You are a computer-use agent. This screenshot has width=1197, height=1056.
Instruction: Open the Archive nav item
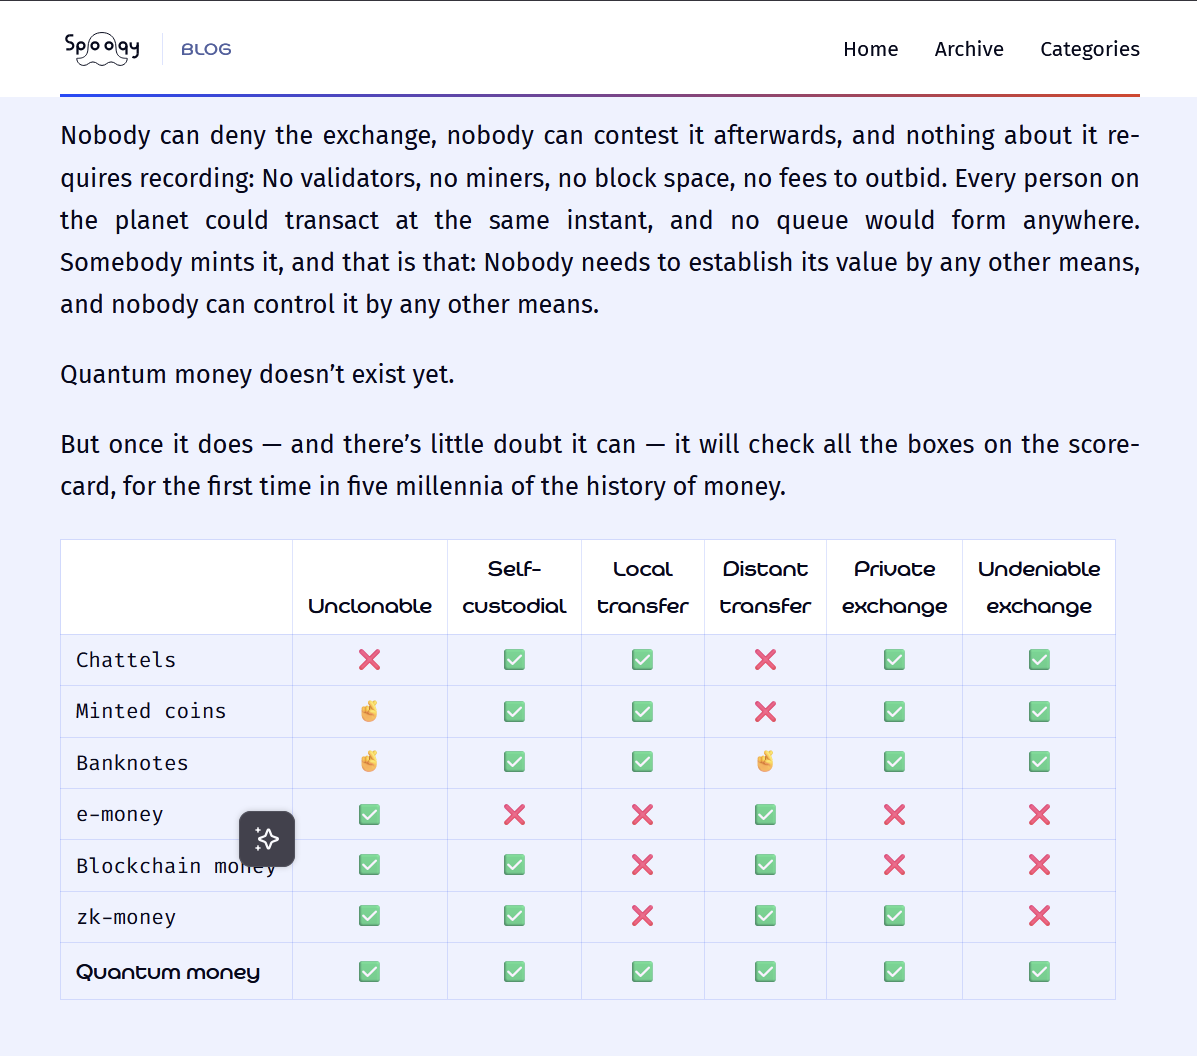(x=969, y=49)
